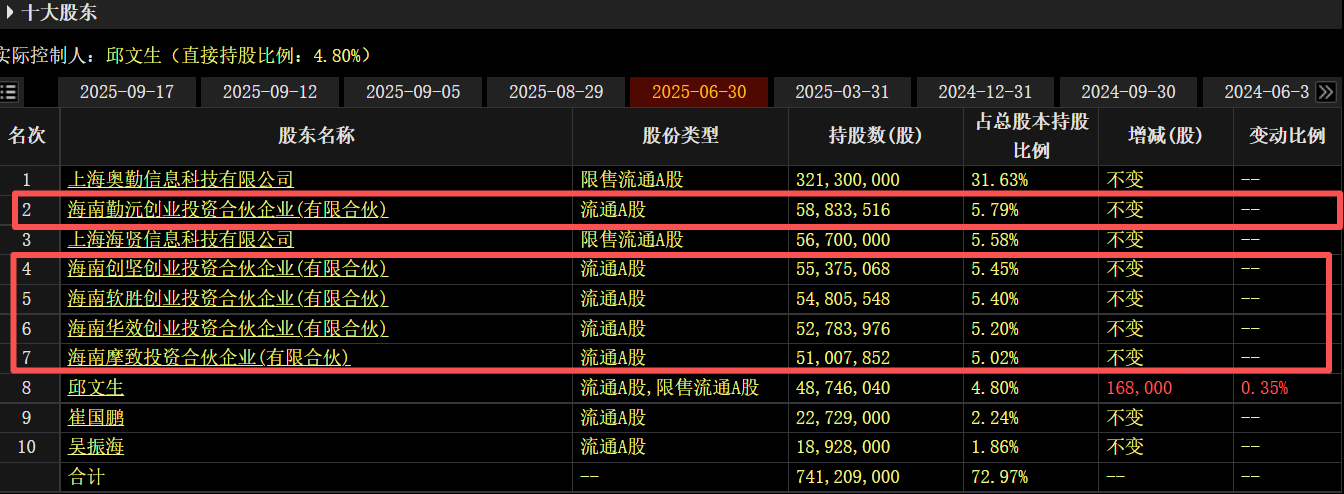The width and height of the screenshot is (1344, 494).
Task: Collapse the 十大股东 section triangle
Action: [10, 13]
